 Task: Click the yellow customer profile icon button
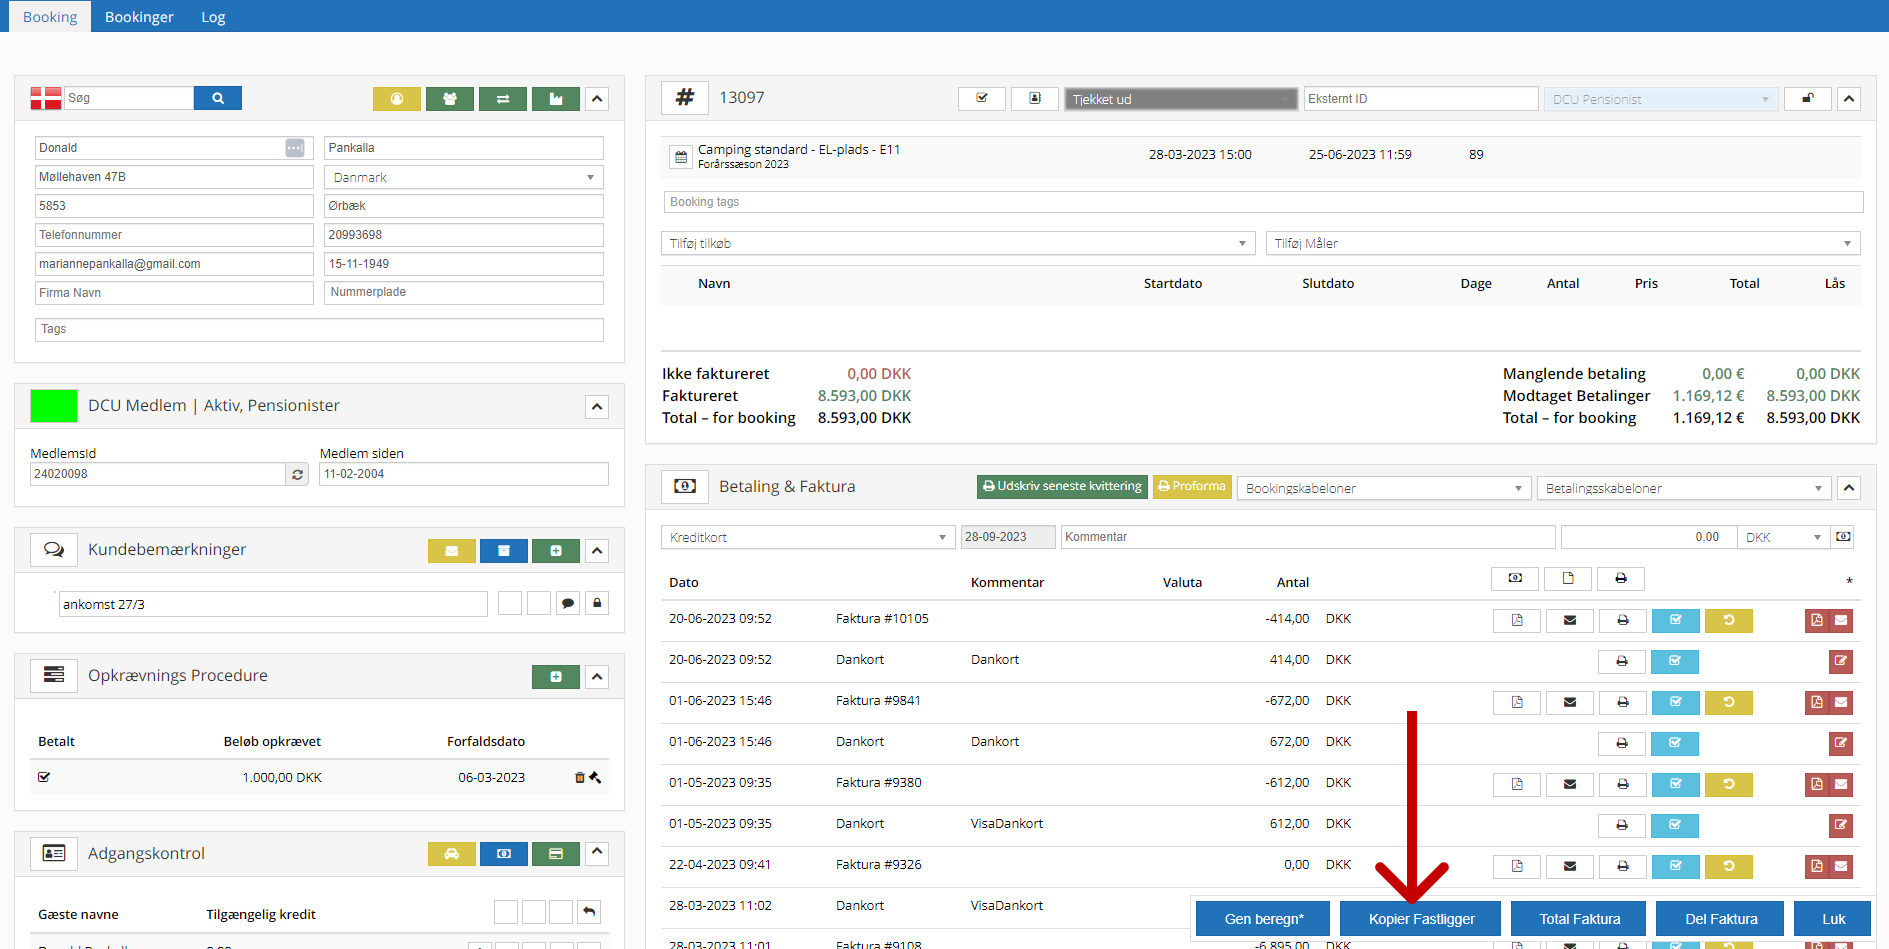click(397, 99)
